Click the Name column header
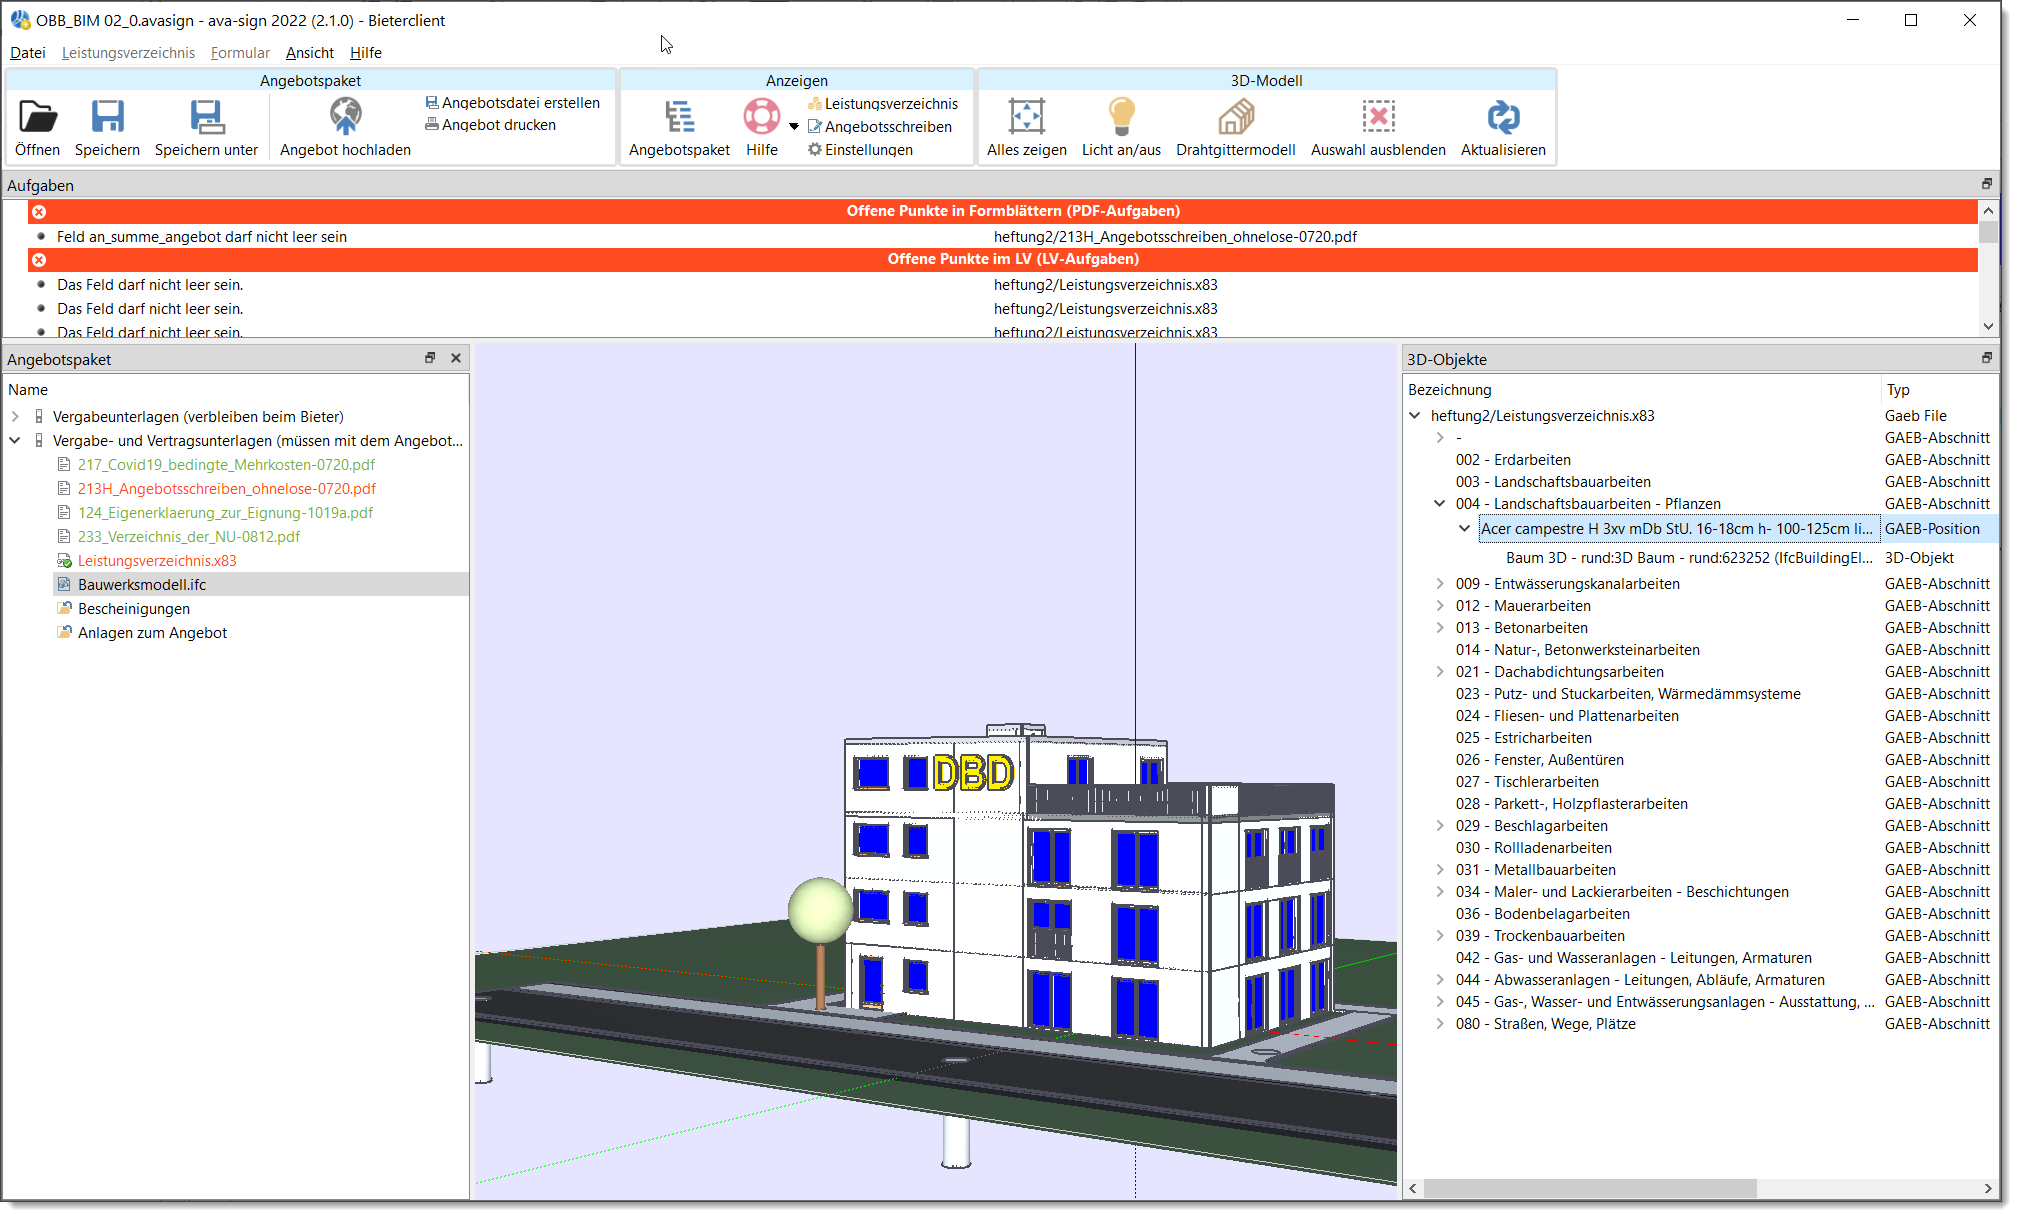The width and height of the screenshot is (2017, 1217). [28, 390]
